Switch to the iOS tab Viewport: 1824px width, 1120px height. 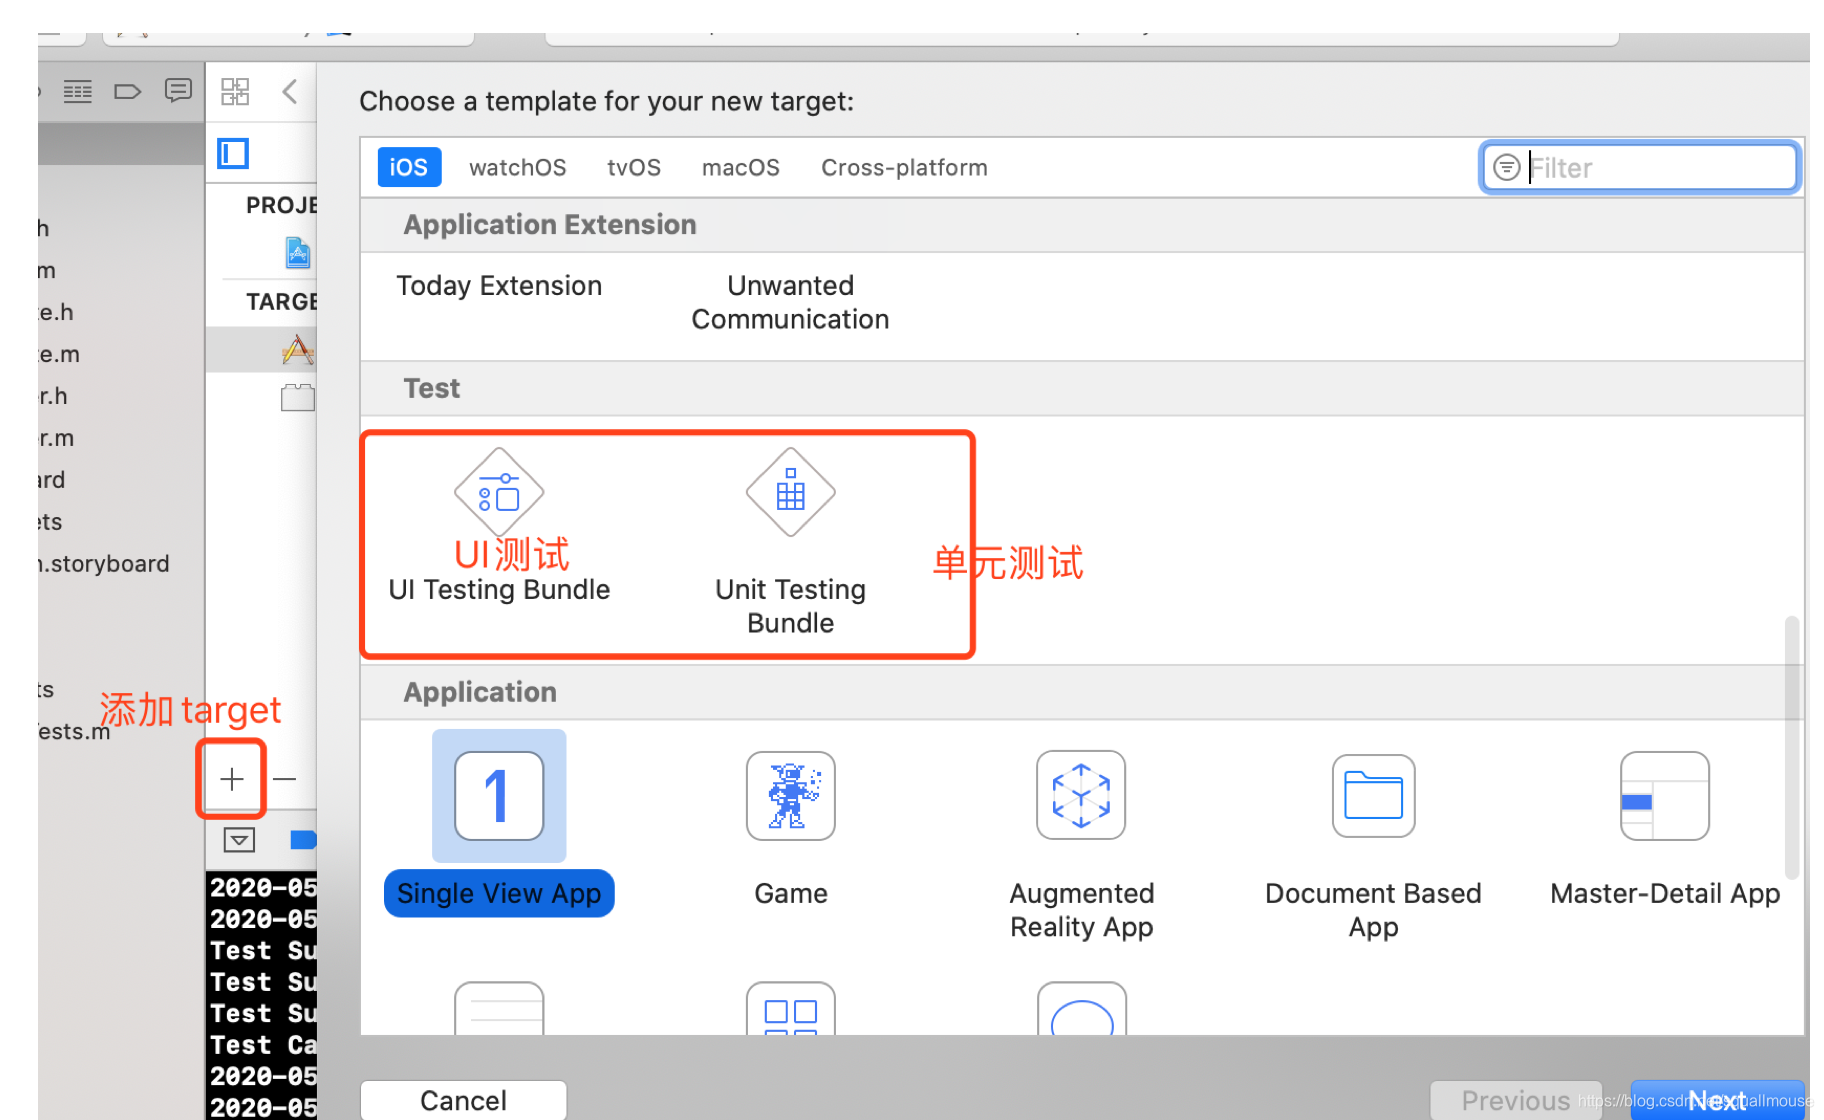pyautogui.click(x=409, y=167)
